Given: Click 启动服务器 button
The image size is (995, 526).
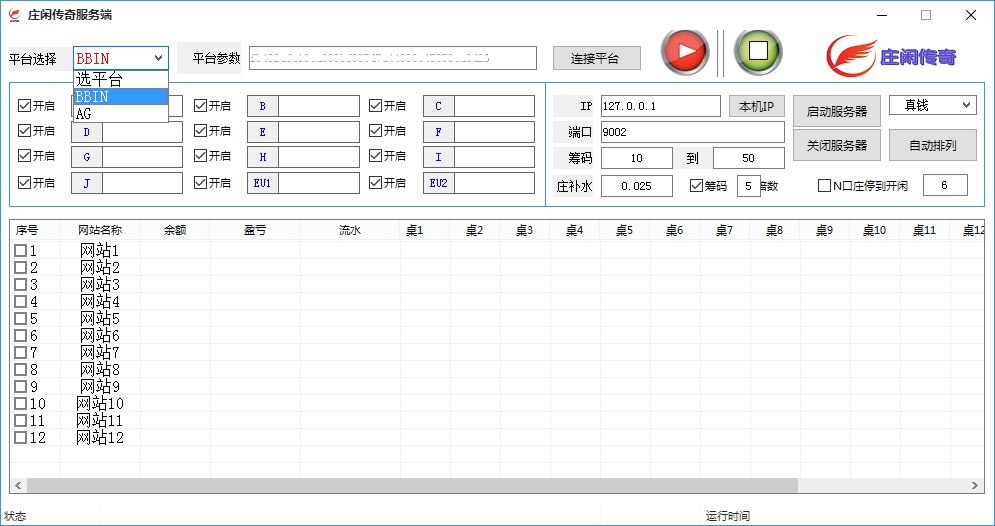Looking at the screenshot, I should pos(836,111).
